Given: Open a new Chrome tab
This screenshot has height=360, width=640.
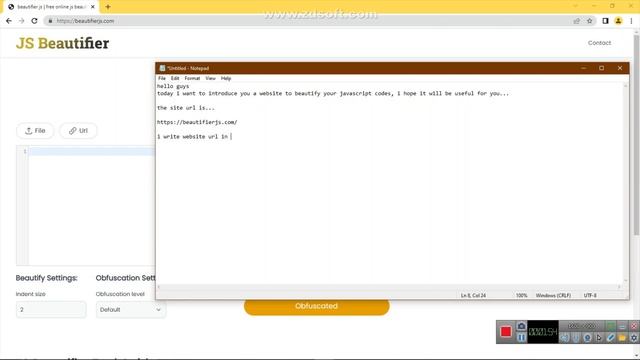Looking at the screenshot, I should click(108, 7).
